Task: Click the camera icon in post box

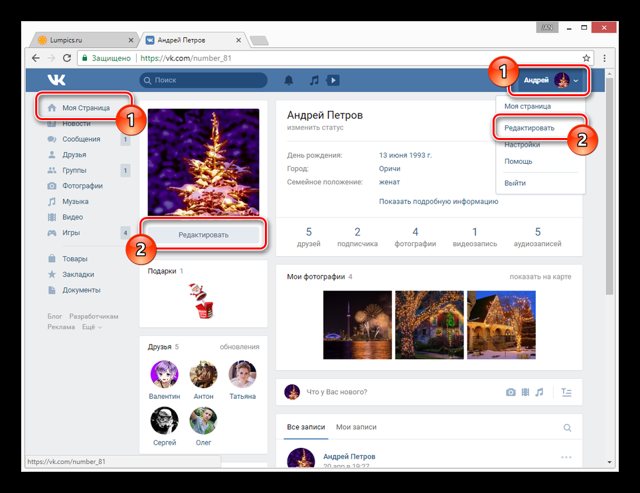Action: [x=510, y=392]
